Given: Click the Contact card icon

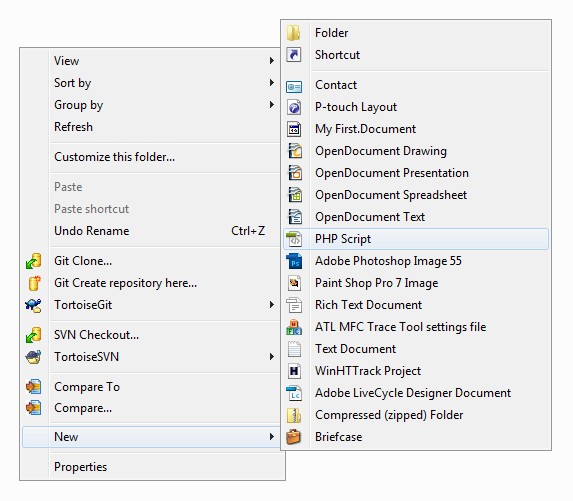Looking at the screenshot, I should (x=294, y=87).
